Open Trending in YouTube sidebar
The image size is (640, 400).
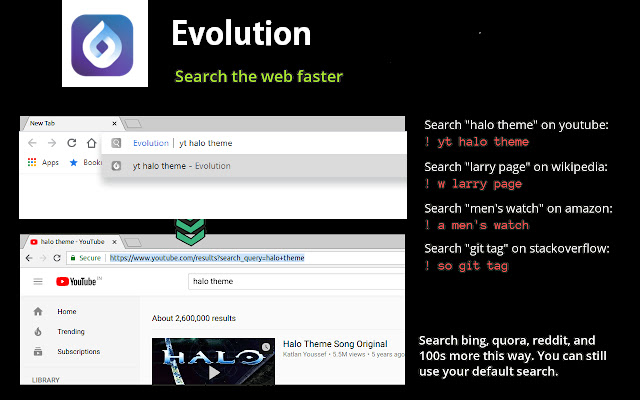(x=71, y=331)
